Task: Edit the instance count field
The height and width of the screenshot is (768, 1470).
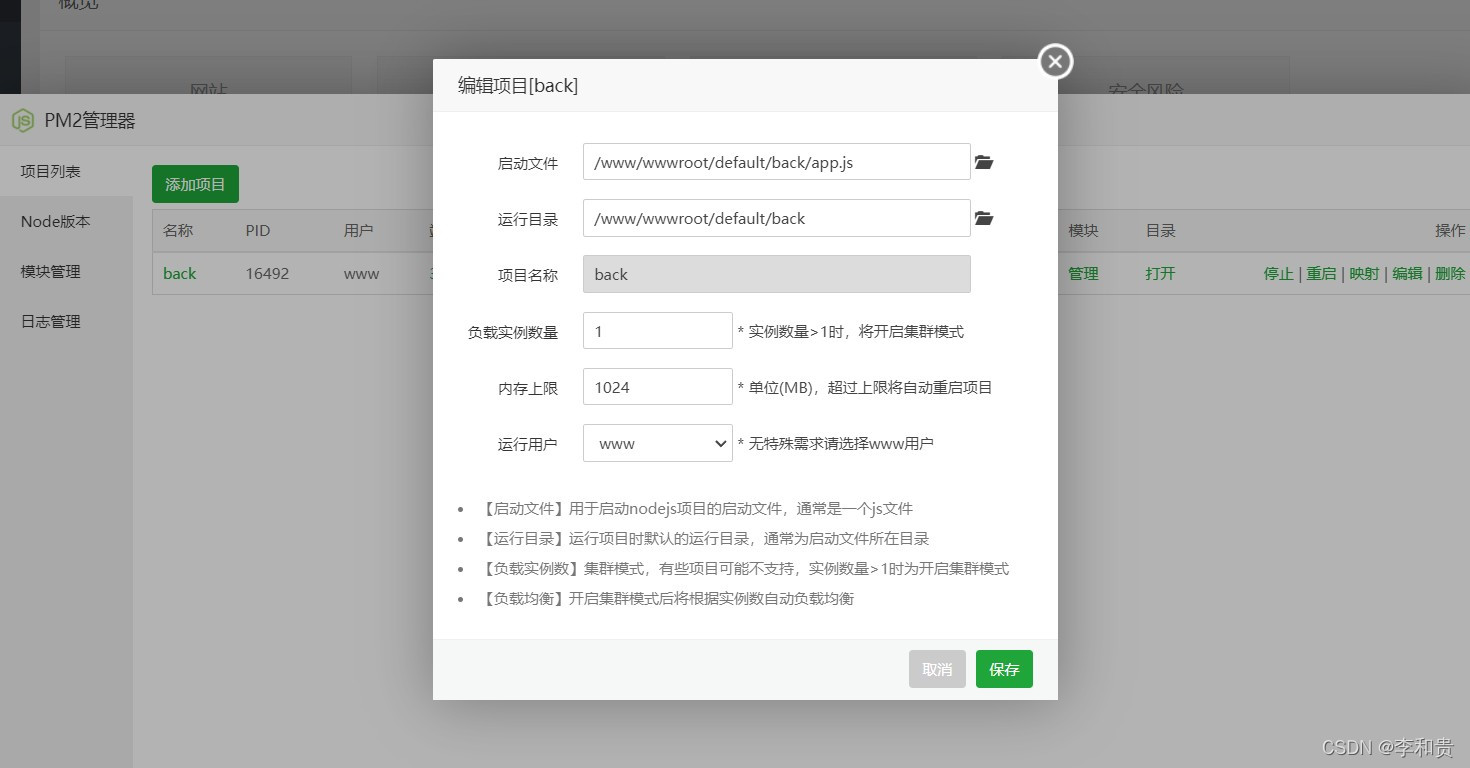Action: click(658, 331)
